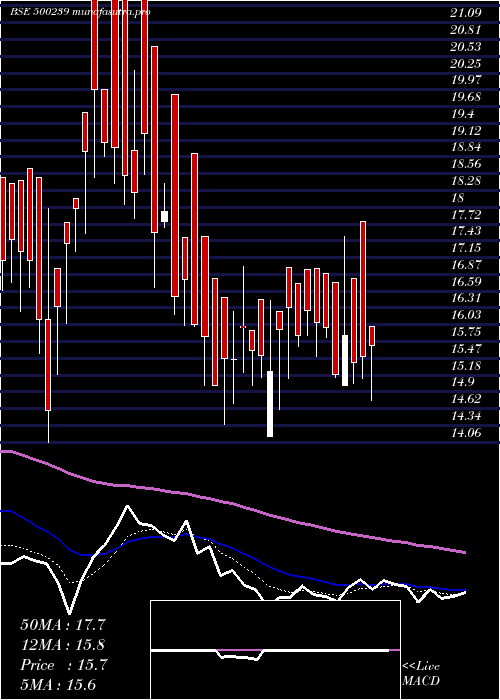Click the 20.53 price axis label
The image size is (500, 700).
(x=466, y=47)
